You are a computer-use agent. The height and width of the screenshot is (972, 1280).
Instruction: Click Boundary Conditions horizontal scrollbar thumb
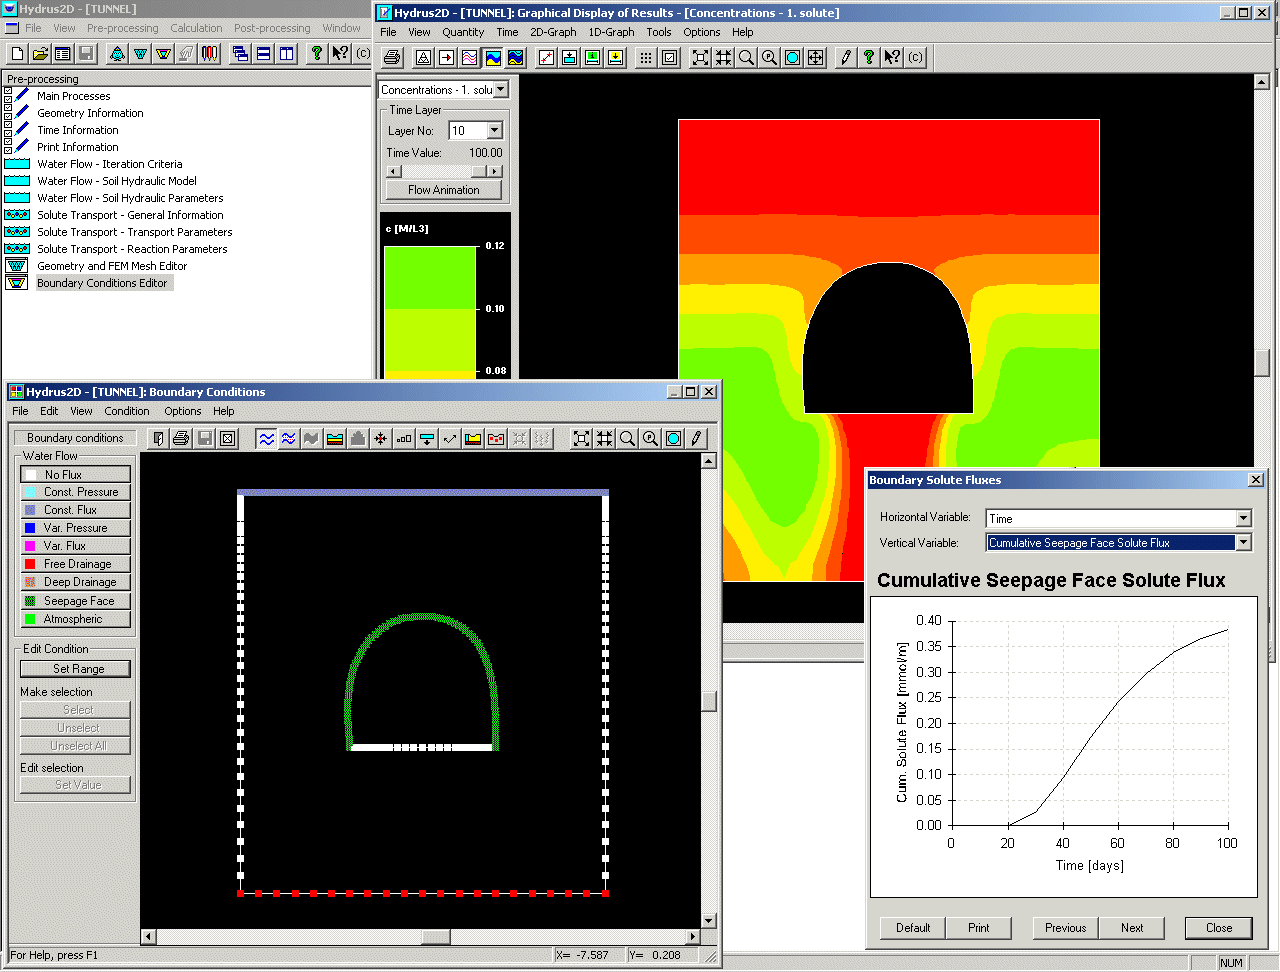coord(435,937)
